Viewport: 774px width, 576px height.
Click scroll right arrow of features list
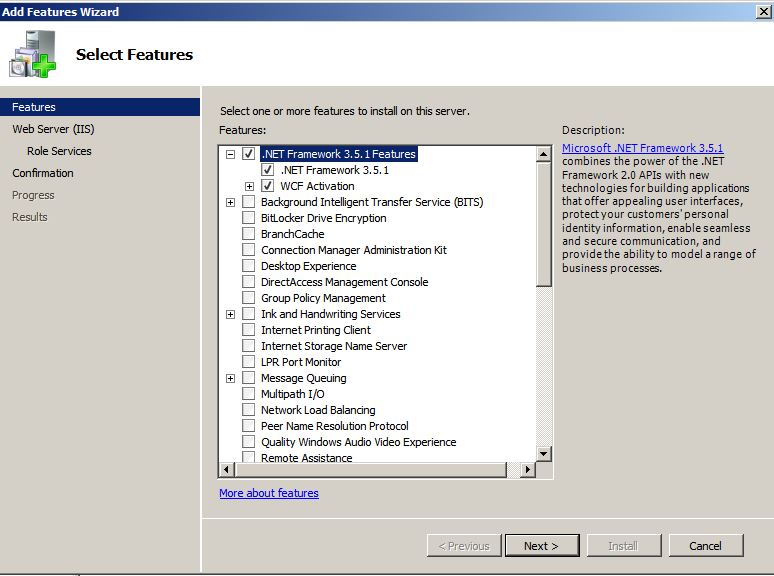click(528, 469)
